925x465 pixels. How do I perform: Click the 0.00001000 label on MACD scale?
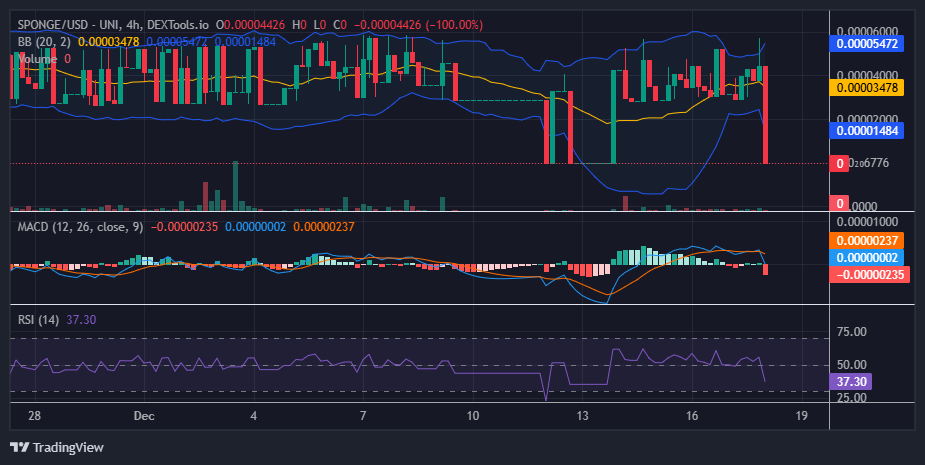point(868,222)
